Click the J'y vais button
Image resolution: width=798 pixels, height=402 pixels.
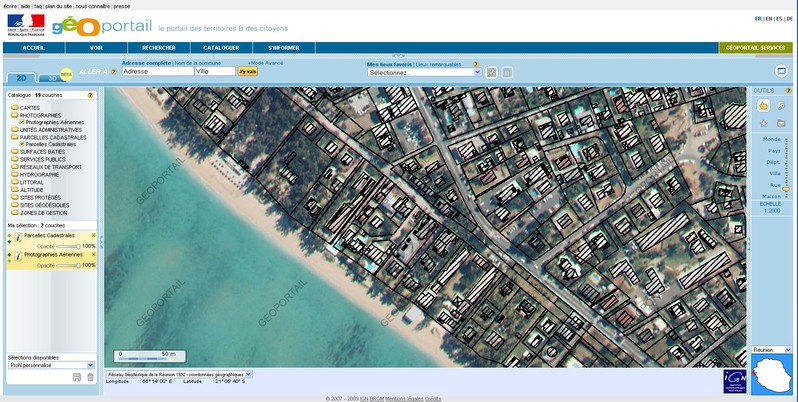(x=248, y=72)
